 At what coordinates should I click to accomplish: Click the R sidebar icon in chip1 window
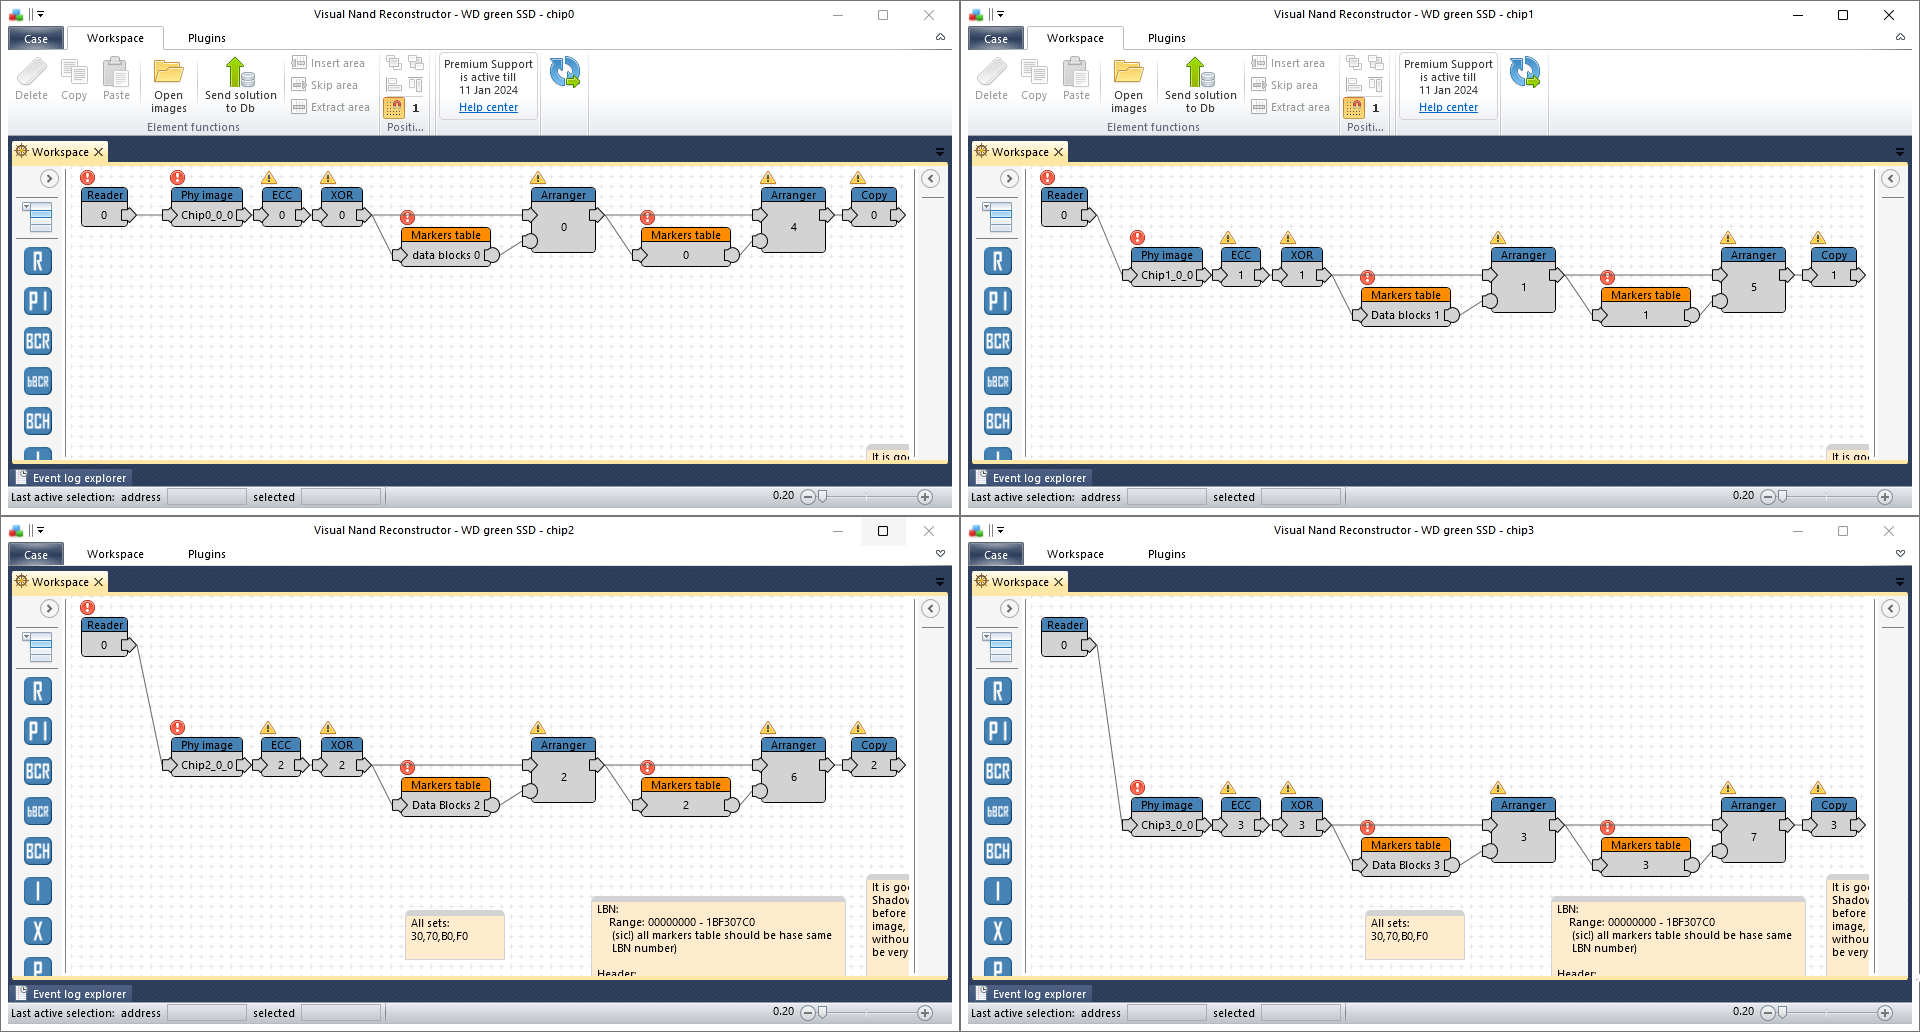point(998,262)
